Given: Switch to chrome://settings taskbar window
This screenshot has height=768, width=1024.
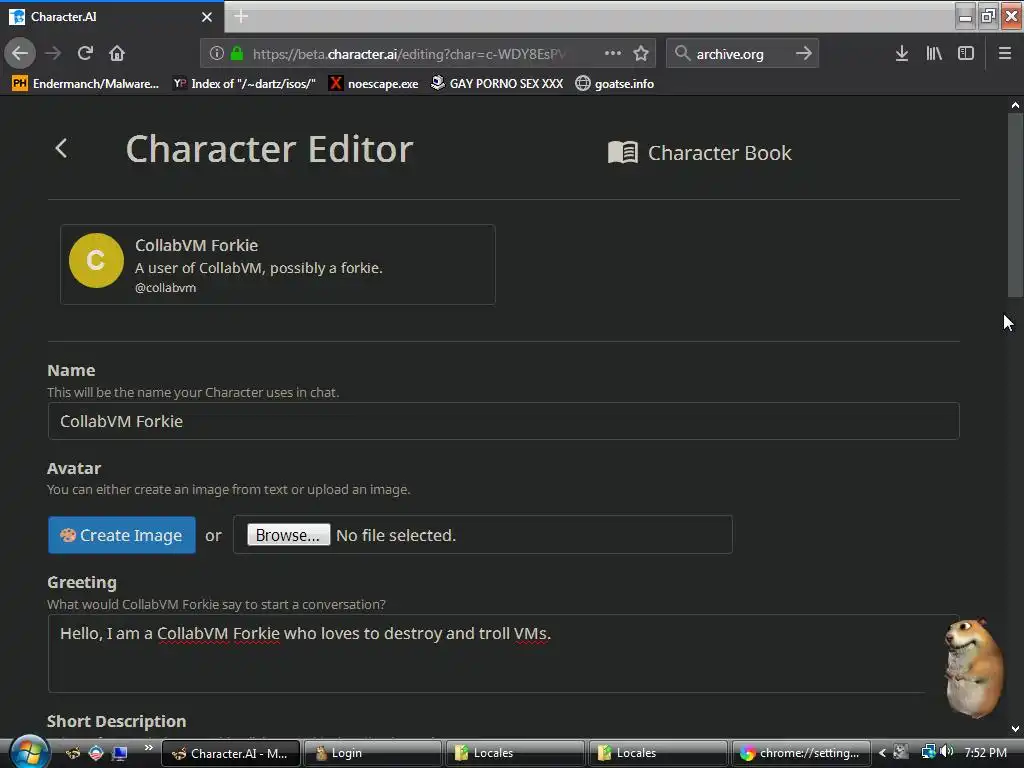Looking at the screenshot, I should click(801, 753).
